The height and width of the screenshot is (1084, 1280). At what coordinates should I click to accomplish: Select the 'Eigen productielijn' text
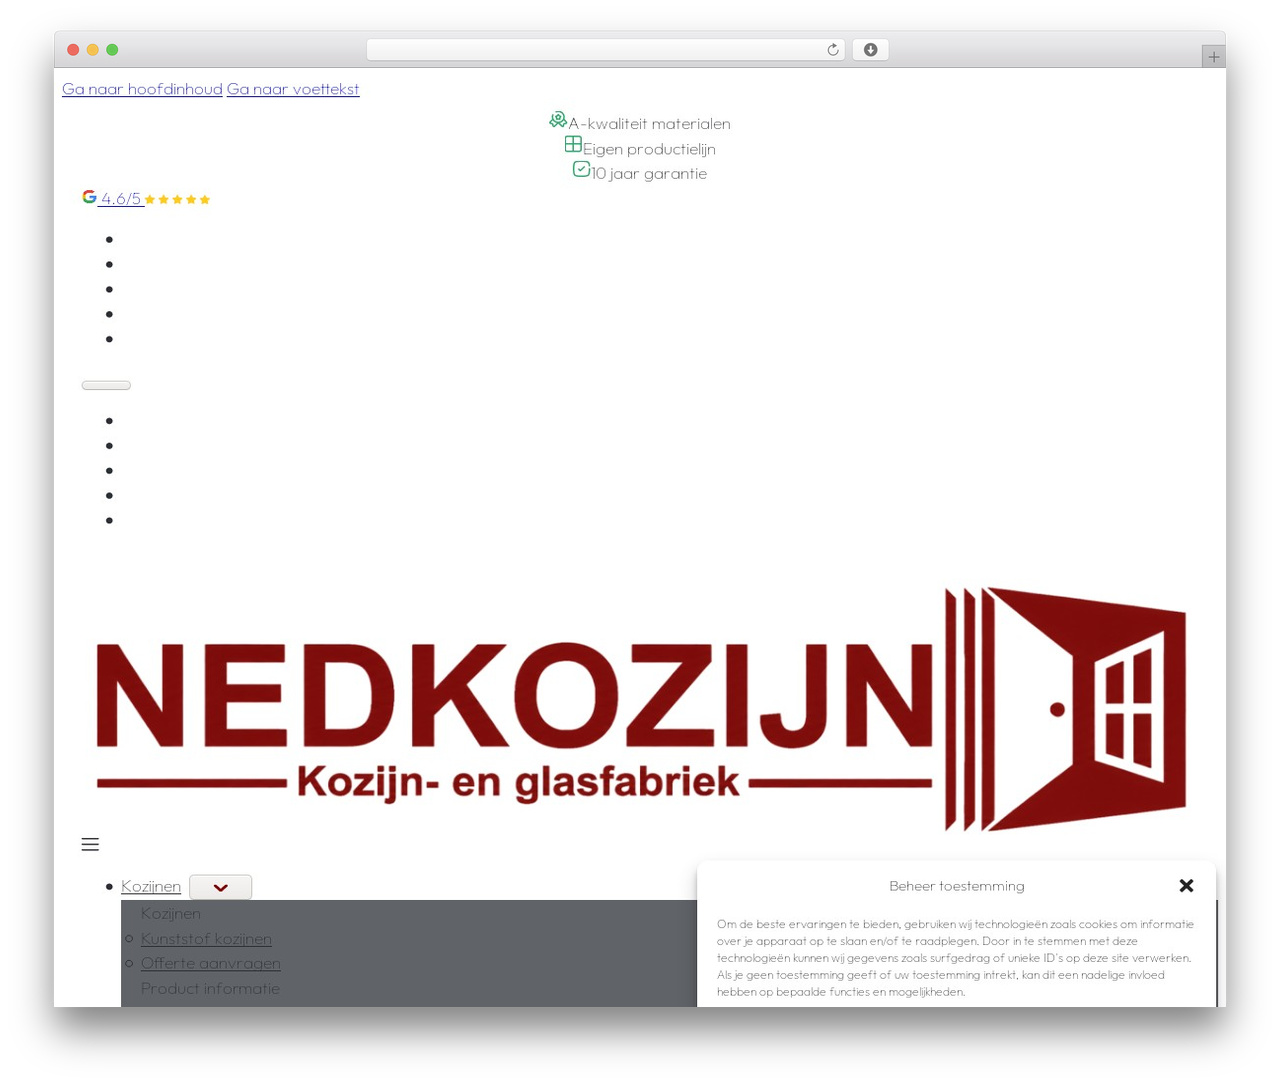[x=649, y=149]
